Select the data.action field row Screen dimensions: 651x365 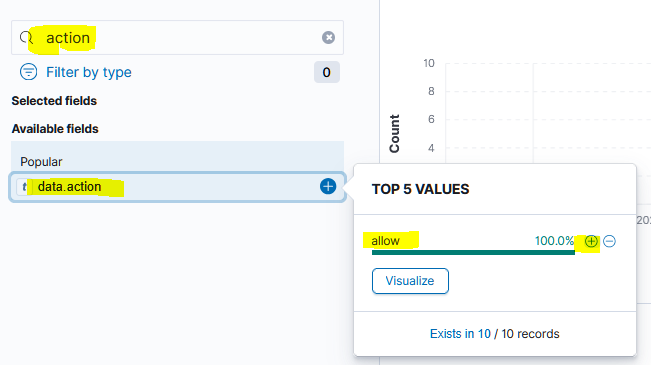[177, 187]
